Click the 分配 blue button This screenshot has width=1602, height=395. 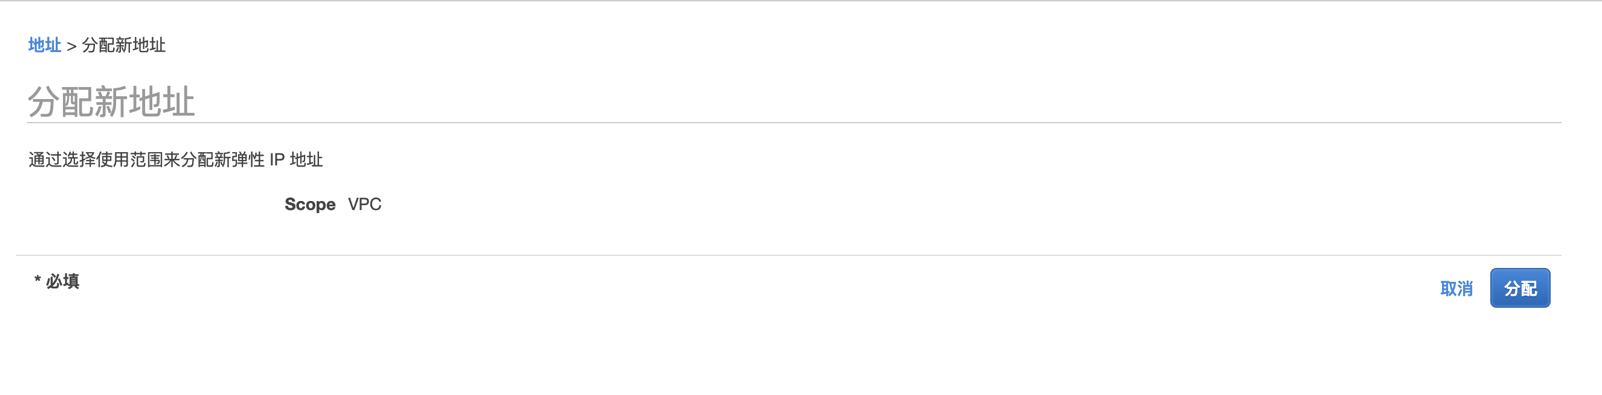pyautogui.click(x=1520, y=288)
